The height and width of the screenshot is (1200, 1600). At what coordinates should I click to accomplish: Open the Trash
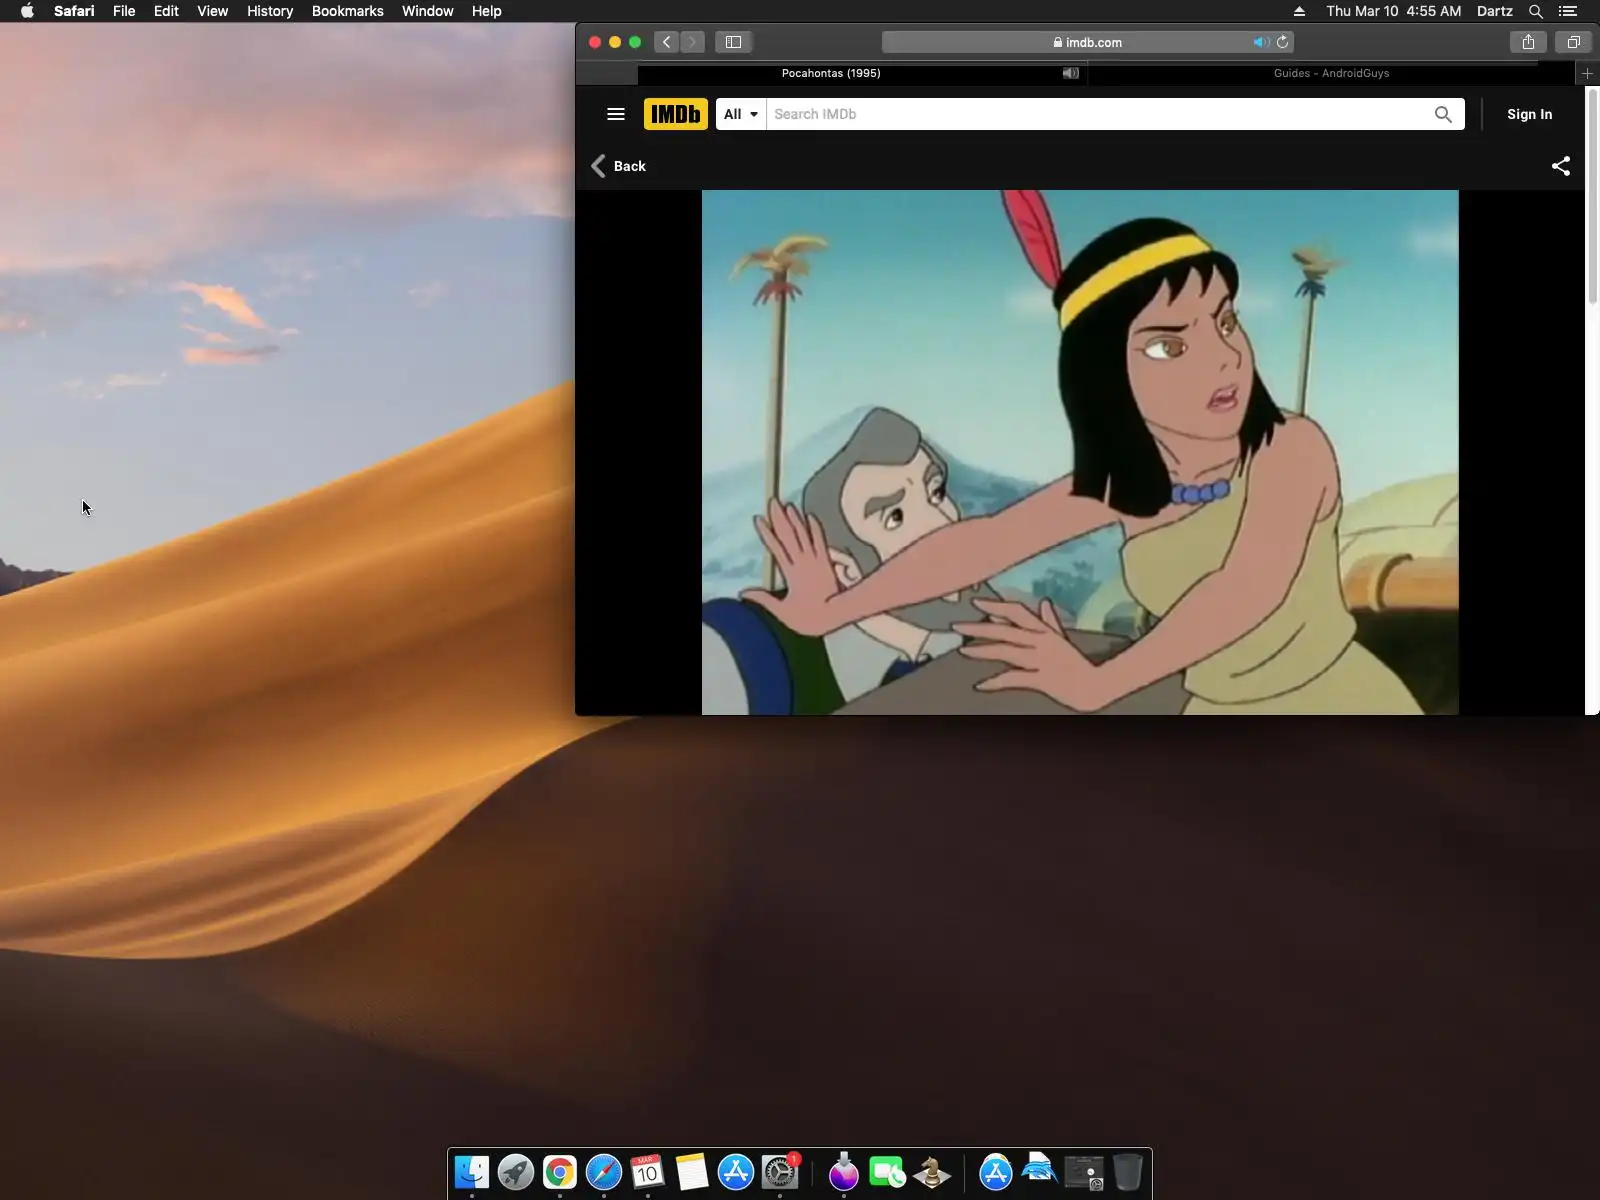1128,1172
